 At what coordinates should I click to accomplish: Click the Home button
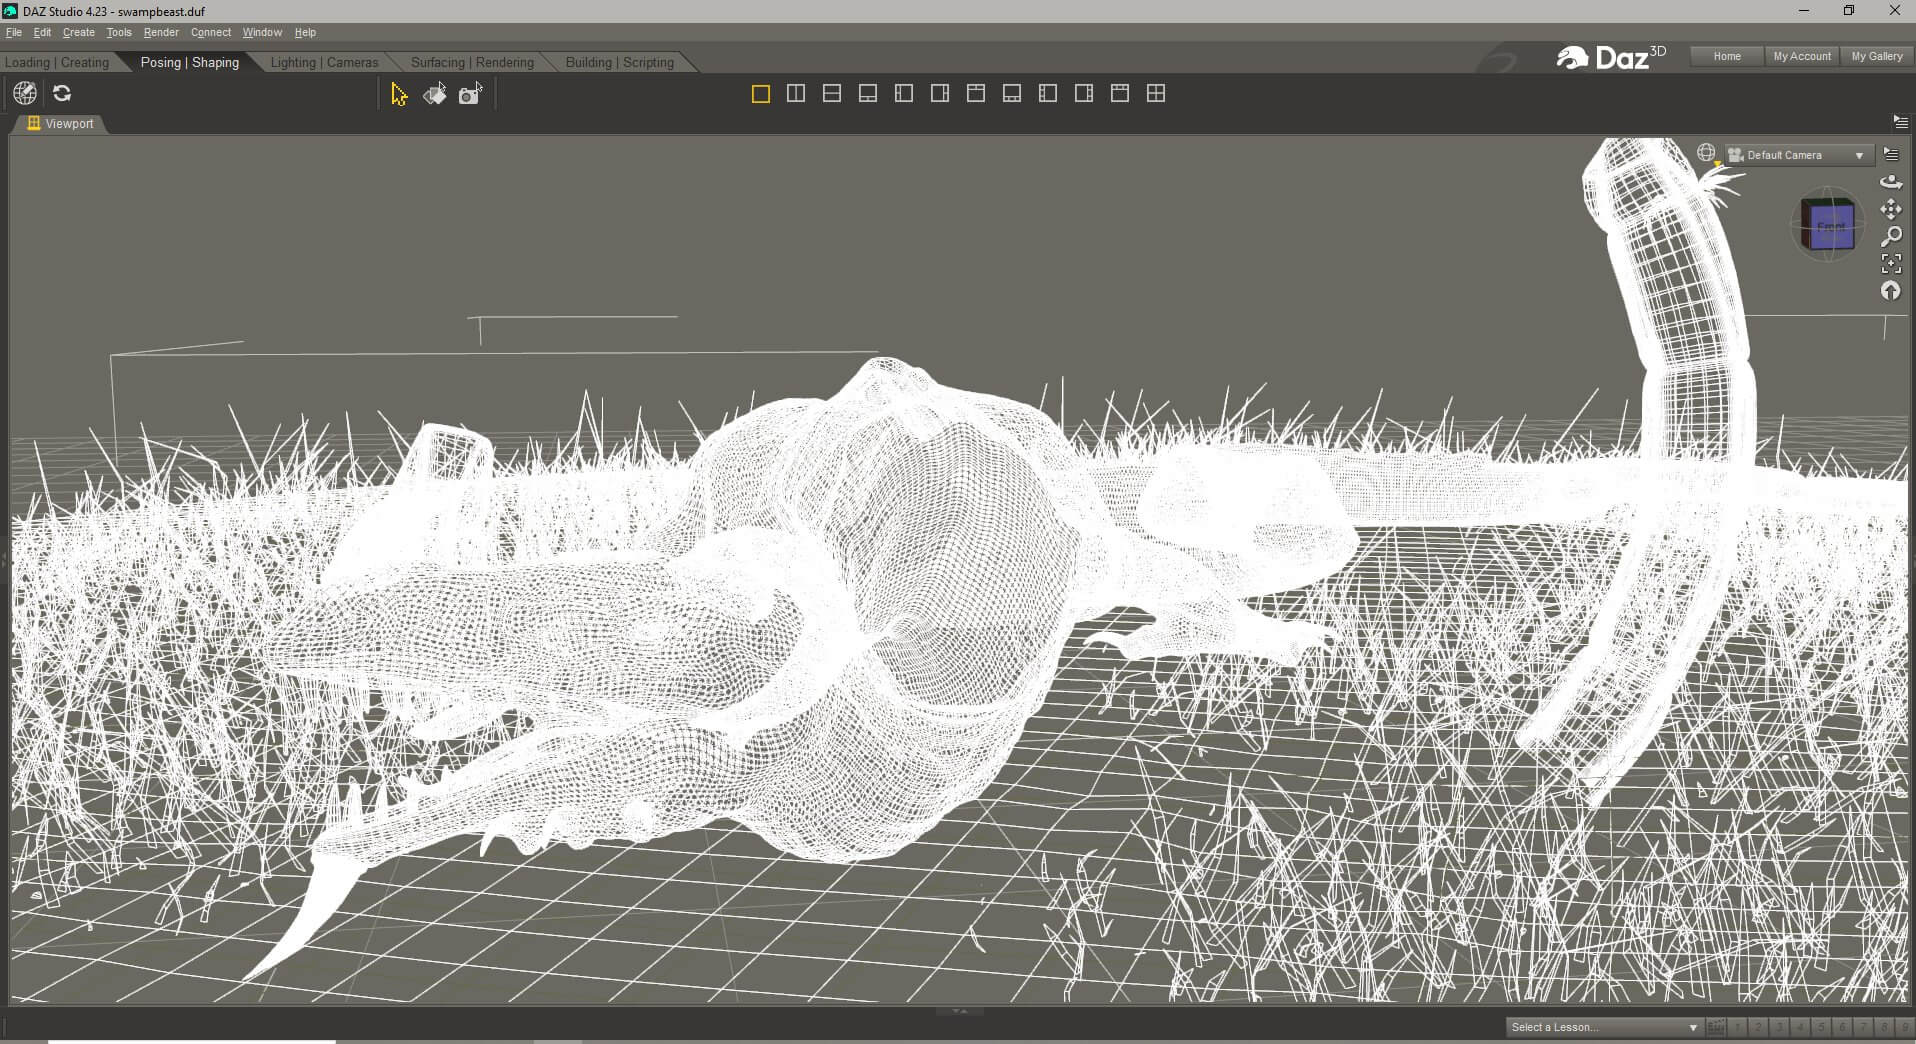click(1727, 56)
